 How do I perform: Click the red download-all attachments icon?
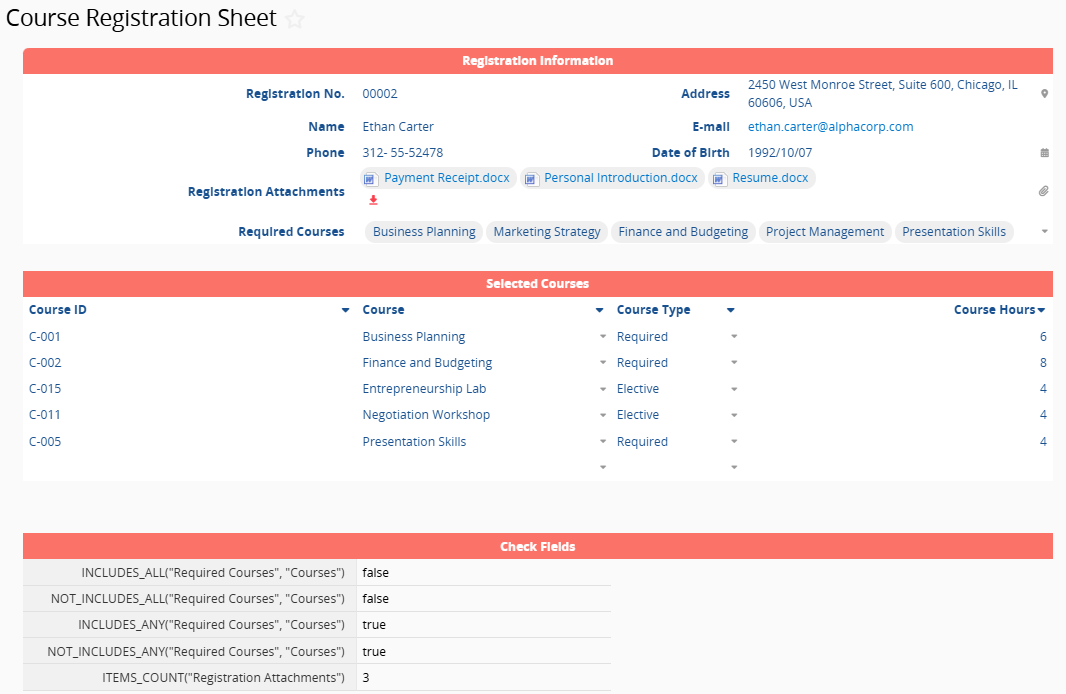[373, 200]
